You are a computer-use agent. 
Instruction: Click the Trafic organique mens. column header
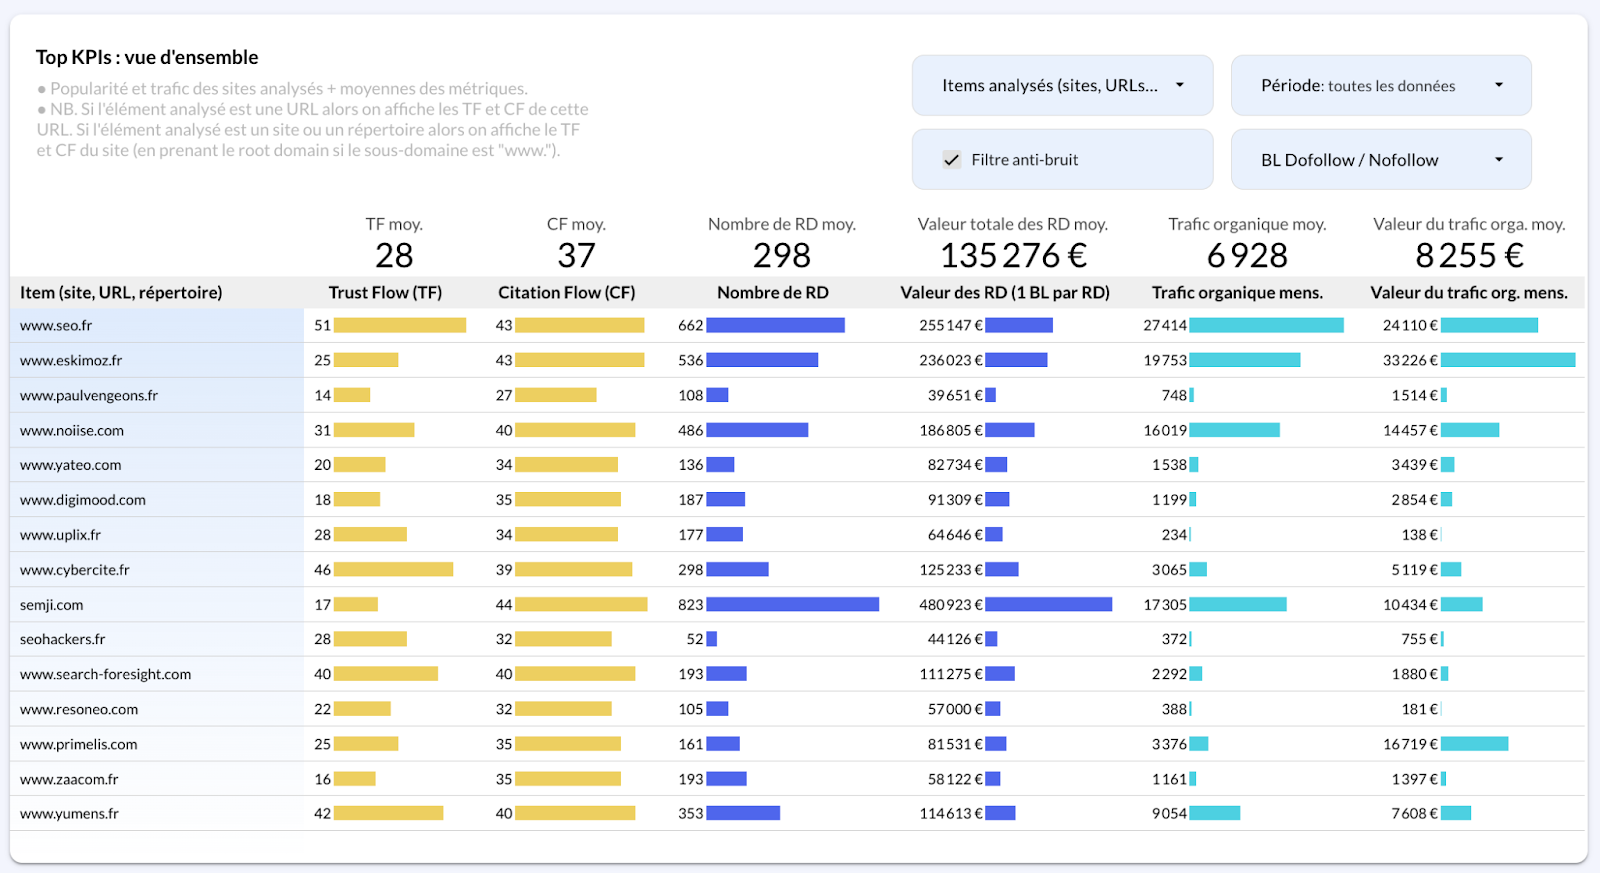(1237, 293)
